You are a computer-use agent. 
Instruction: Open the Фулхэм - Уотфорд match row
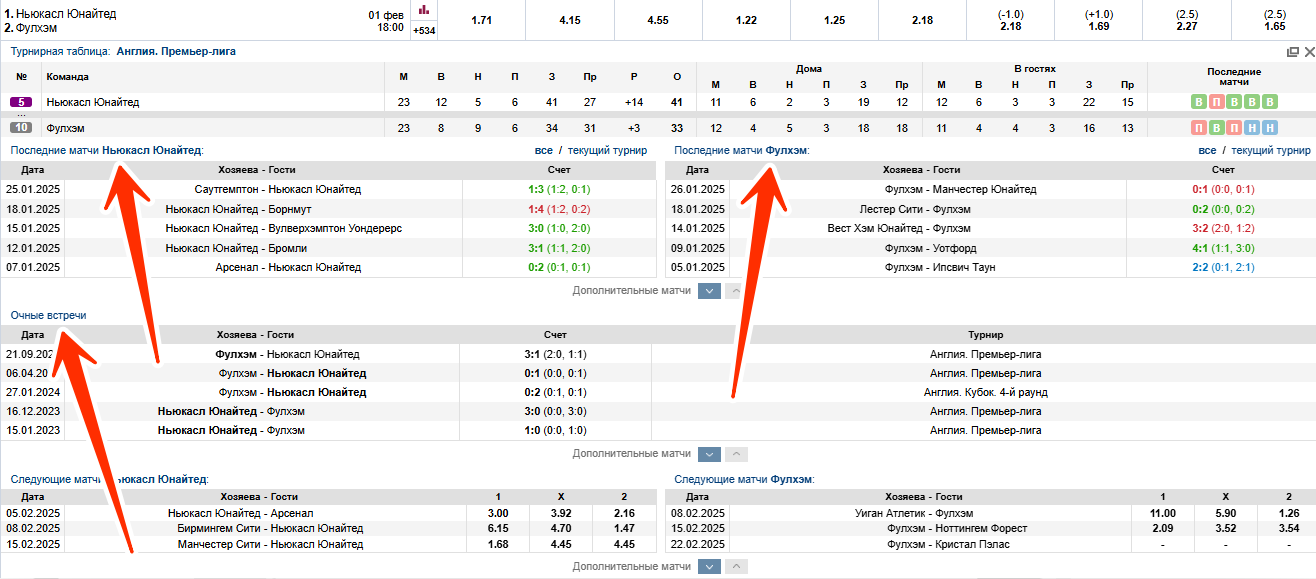click(x=931, y=248)
